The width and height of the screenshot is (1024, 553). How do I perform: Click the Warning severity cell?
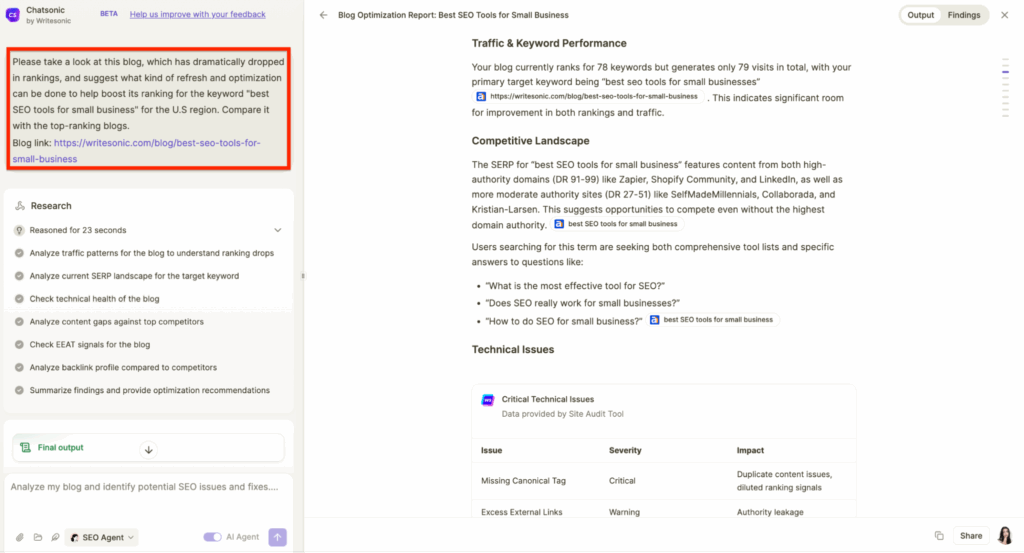624,512
